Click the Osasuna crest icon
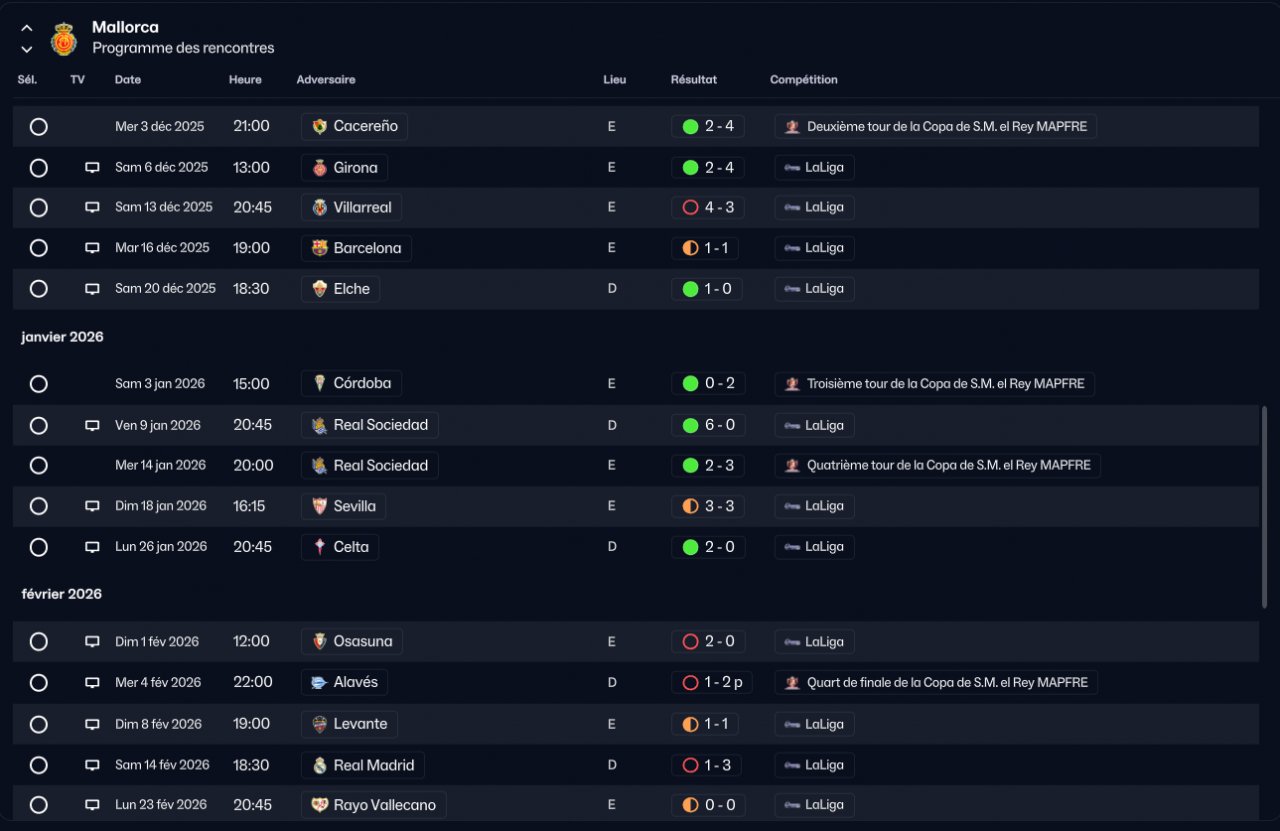 pos(320,641)
